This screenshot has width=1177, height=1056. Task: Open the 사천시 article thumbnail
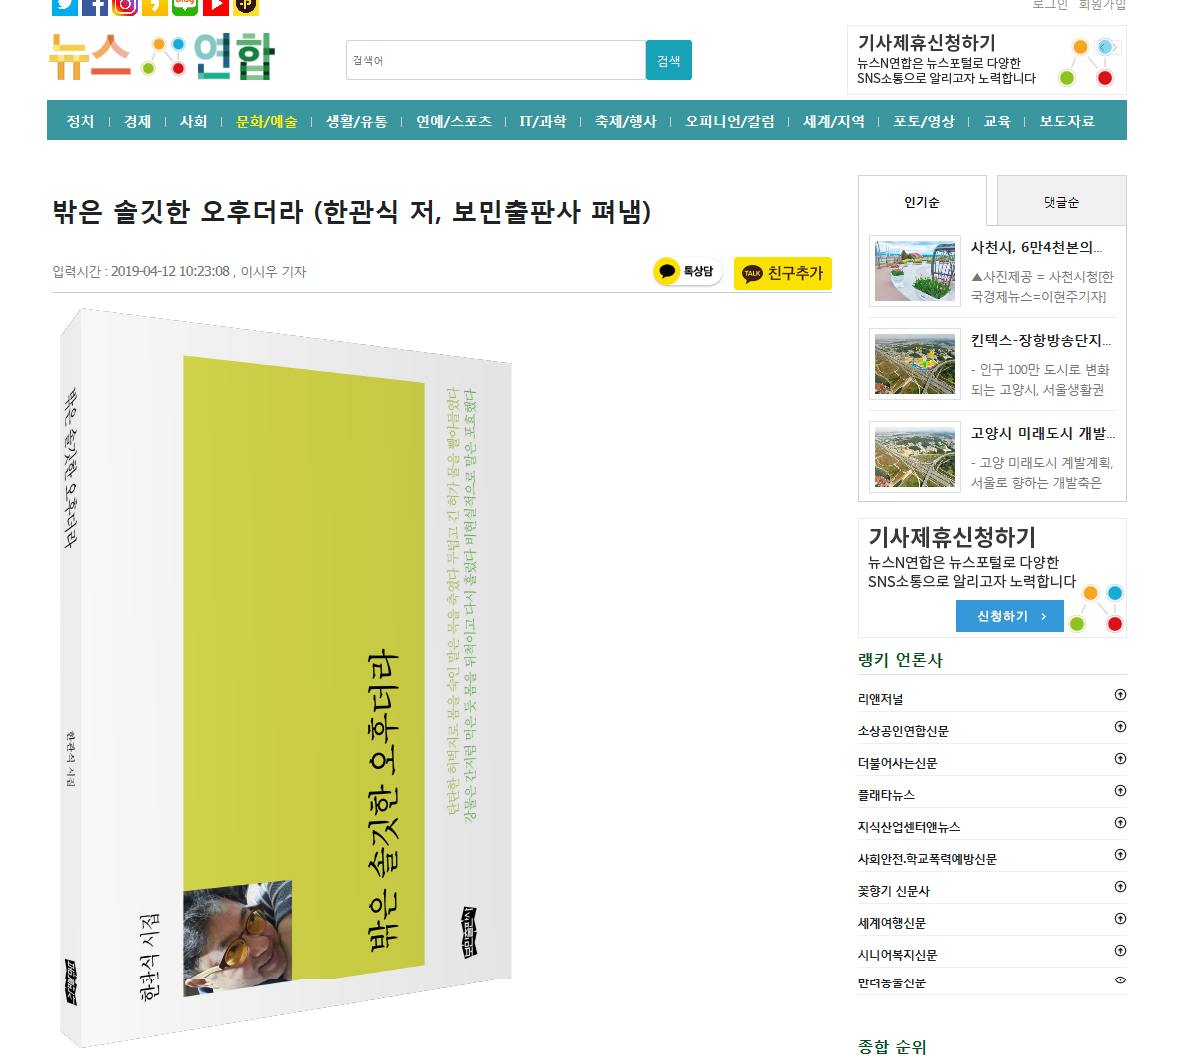(915, 271)
